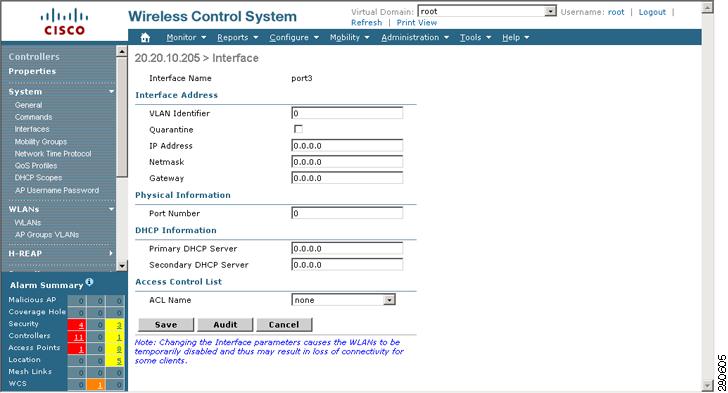Click the sidebar scroll down arrow
This screenshot has height=393, width=728.
pos(122,266)
